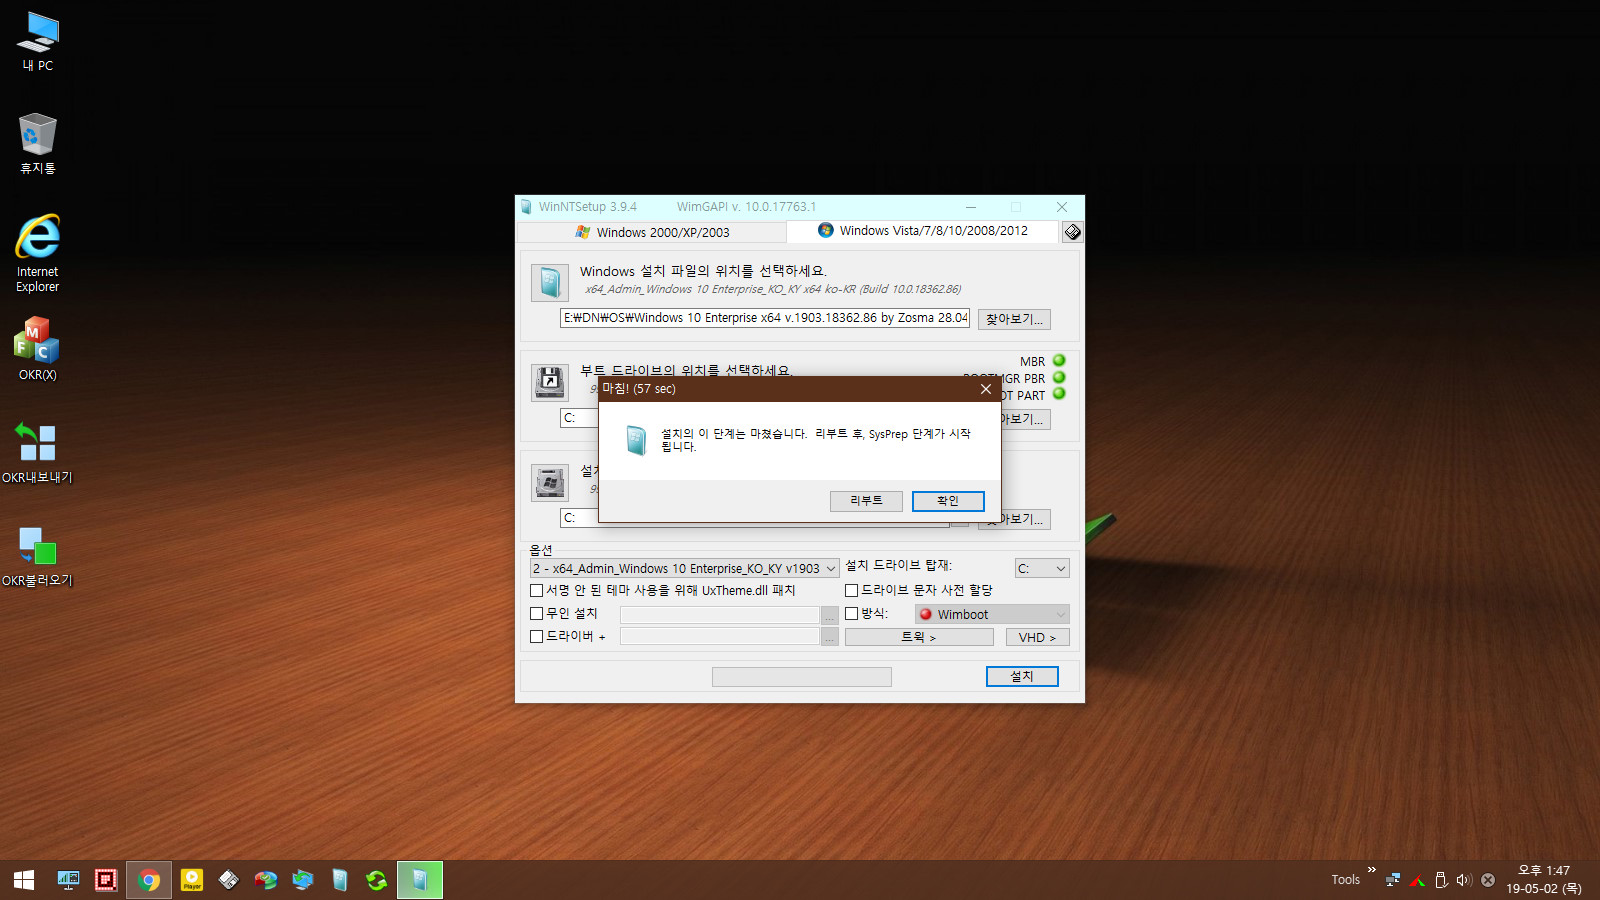The height and width of the screenshot is (900, 1600).
Task: Click the browse button for 무인 설치
Action: [830, 615]
